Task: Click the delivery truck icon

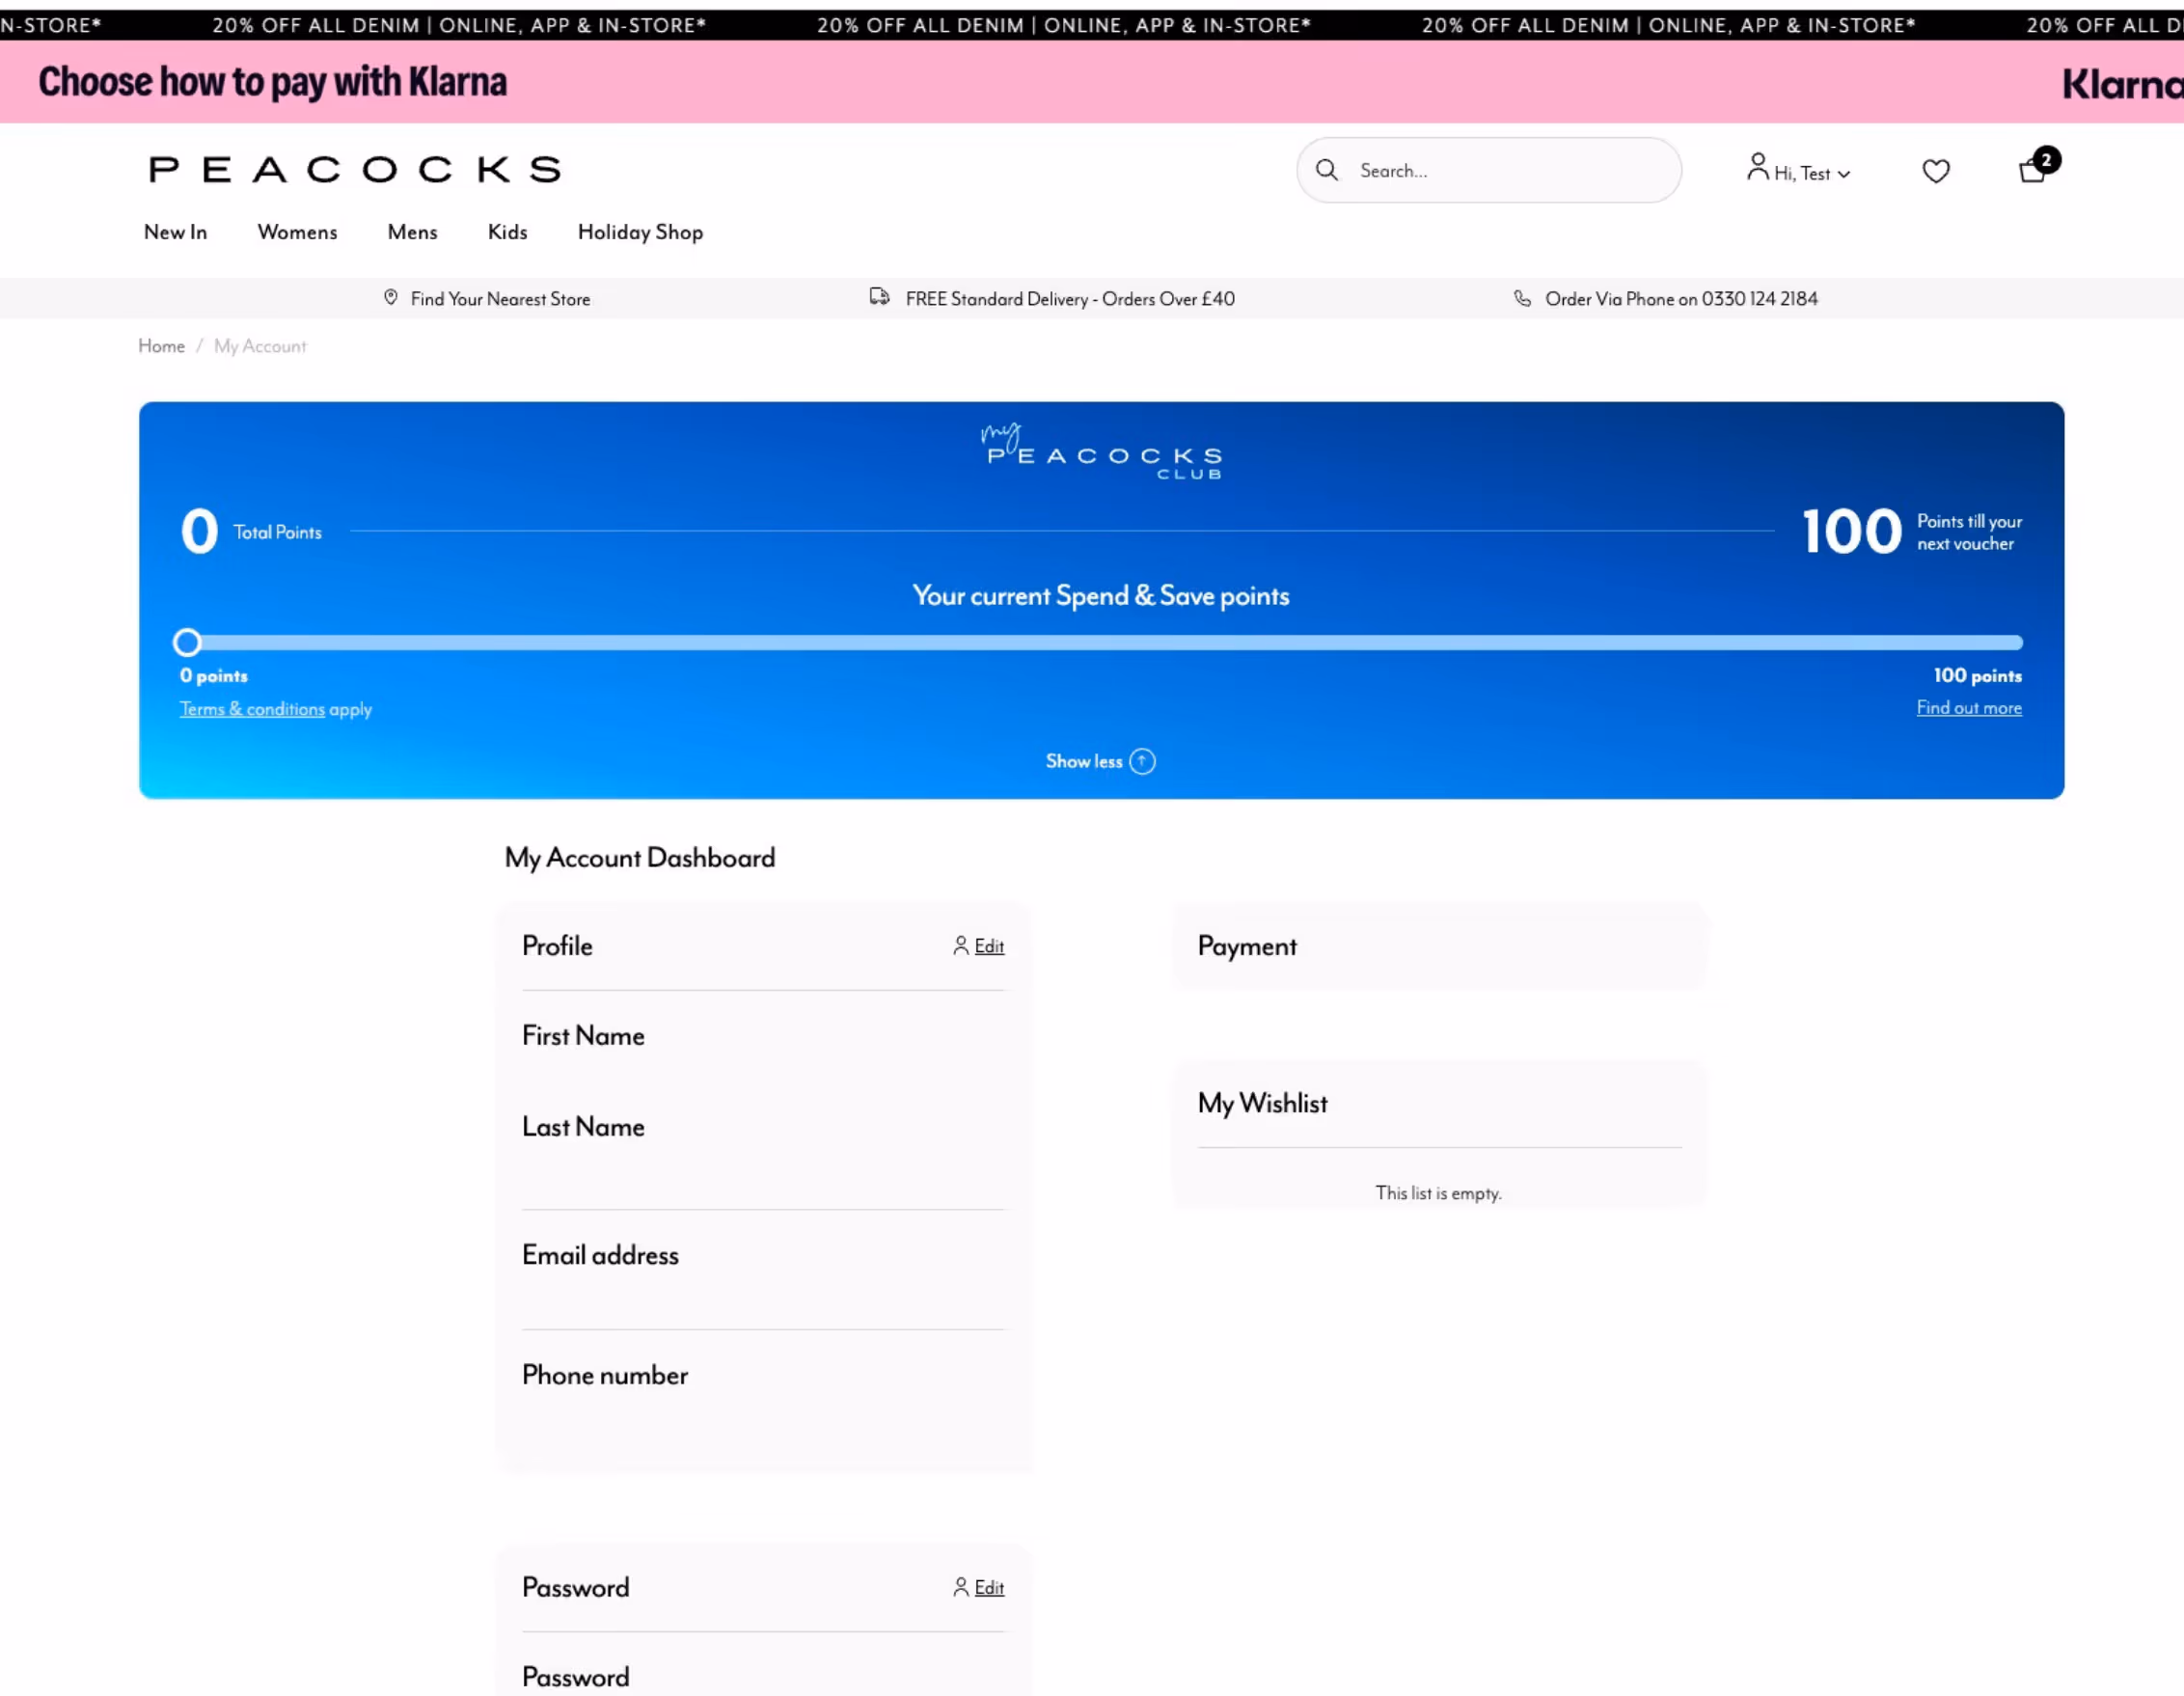Action: [879, 297]
